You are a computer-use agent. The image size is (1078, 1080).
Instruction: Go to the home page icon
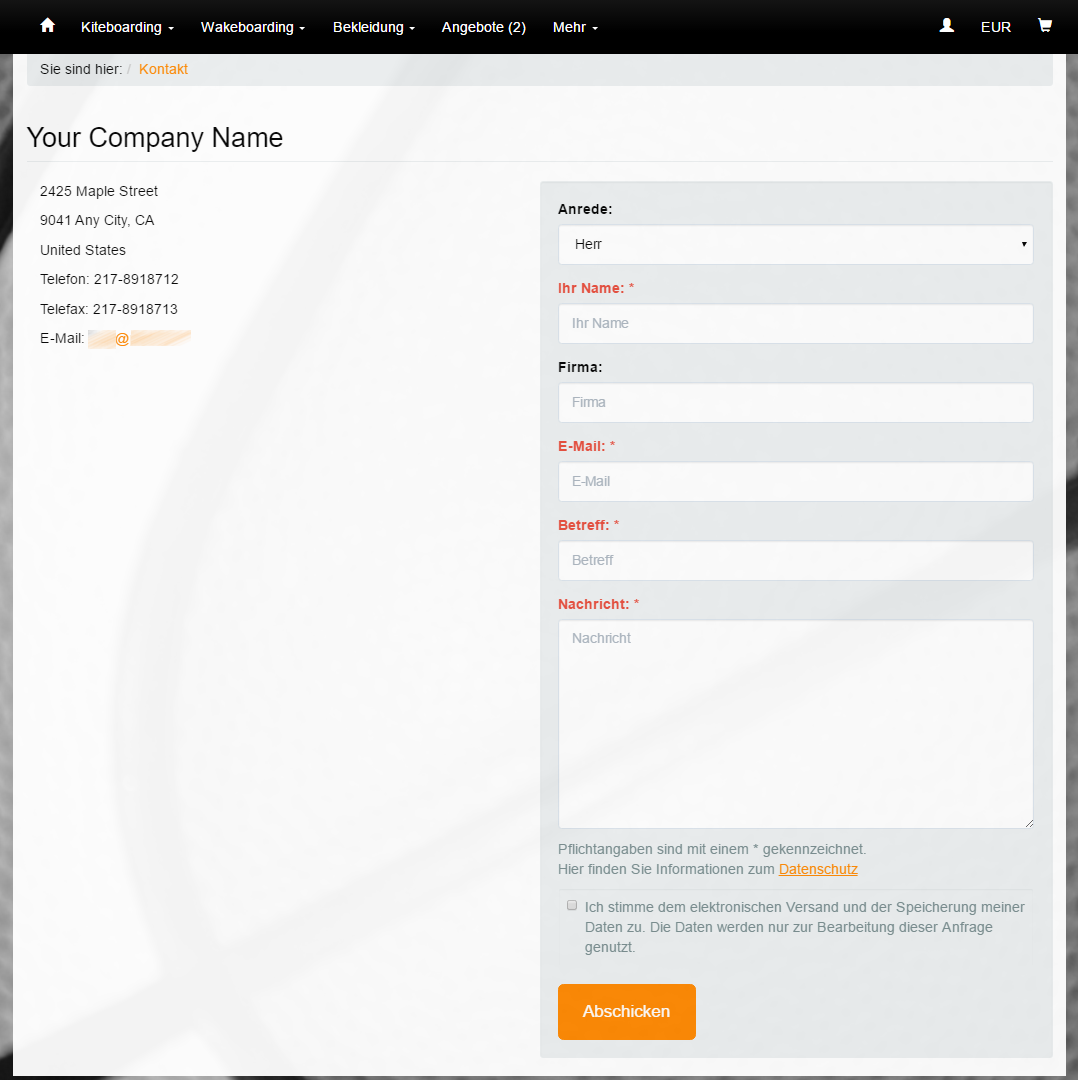point(48,26)
